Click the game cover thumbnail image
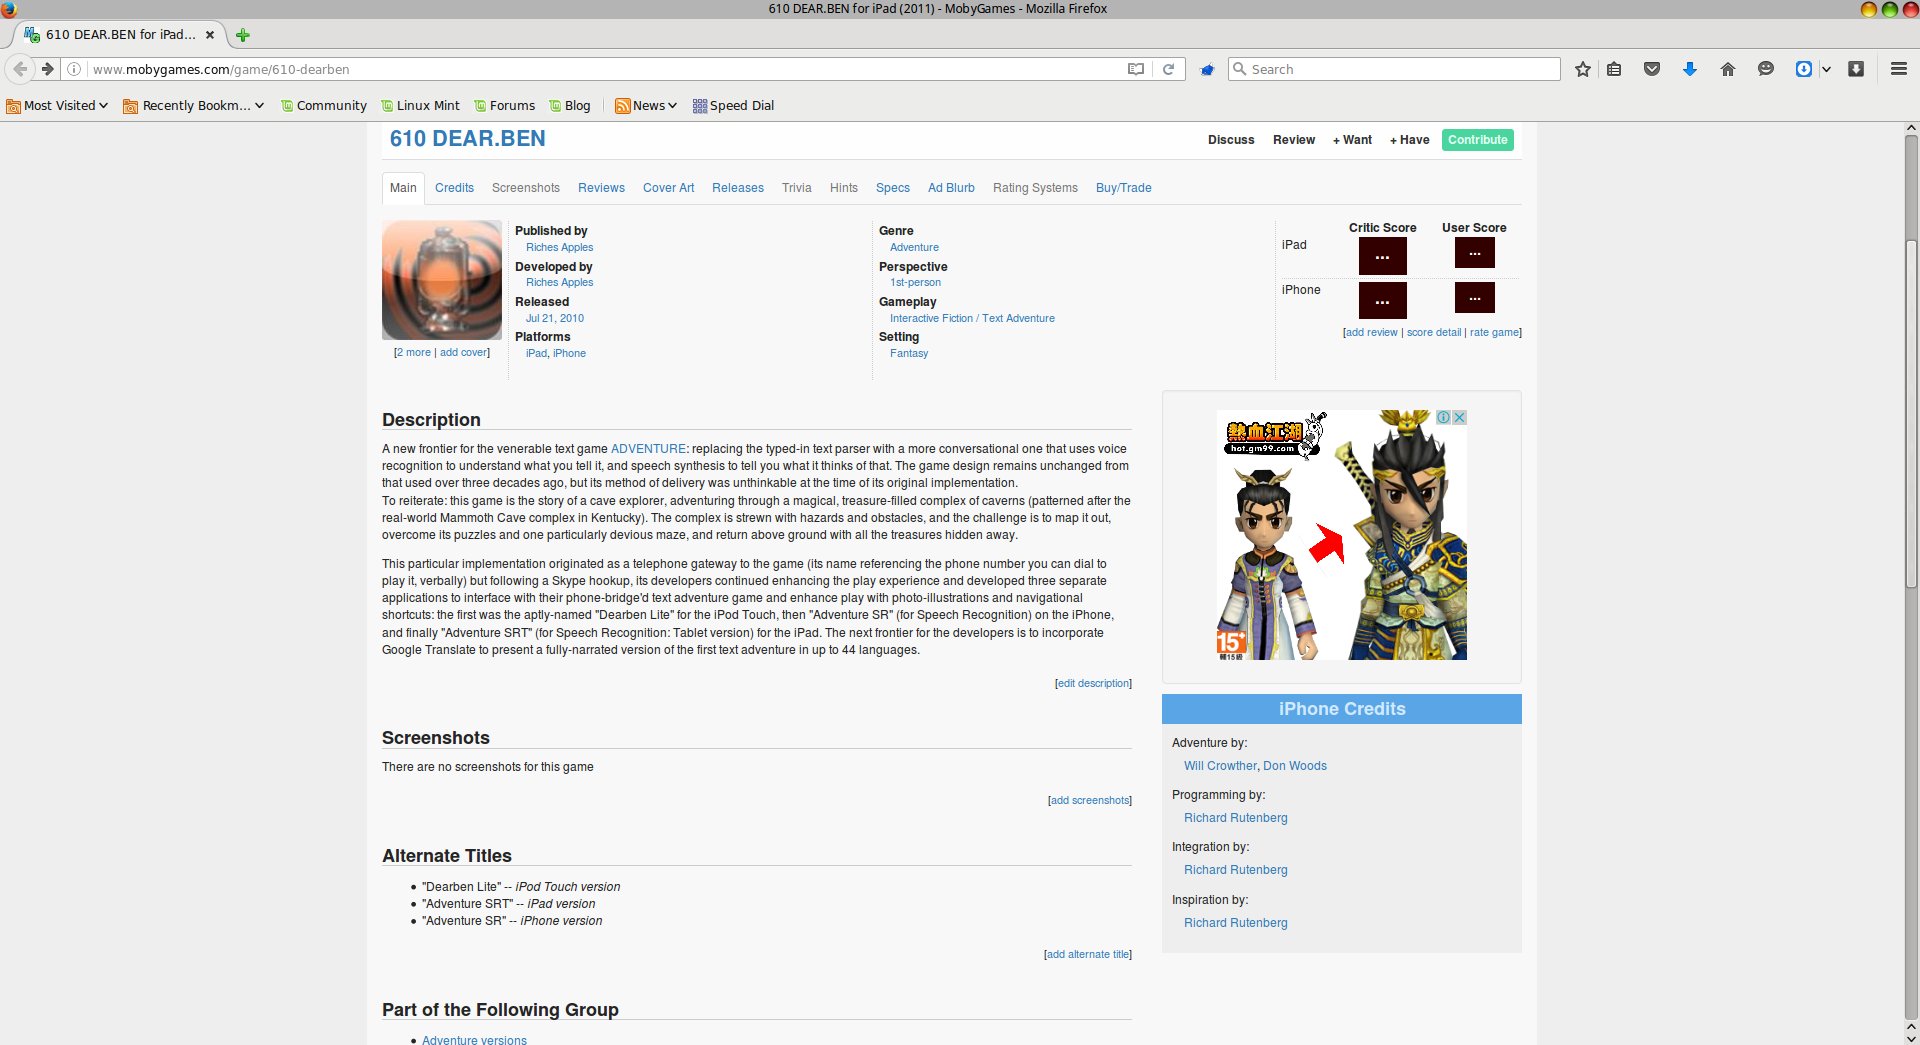1920x1045 pixels. (x=442, y=280)
